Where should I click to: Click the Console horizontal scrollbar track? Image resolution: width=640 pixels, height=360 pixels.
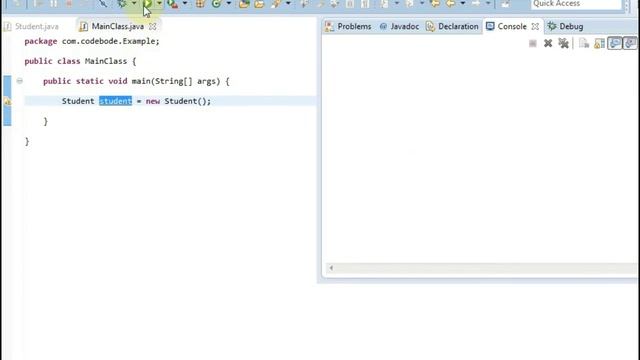click(486, 268)
